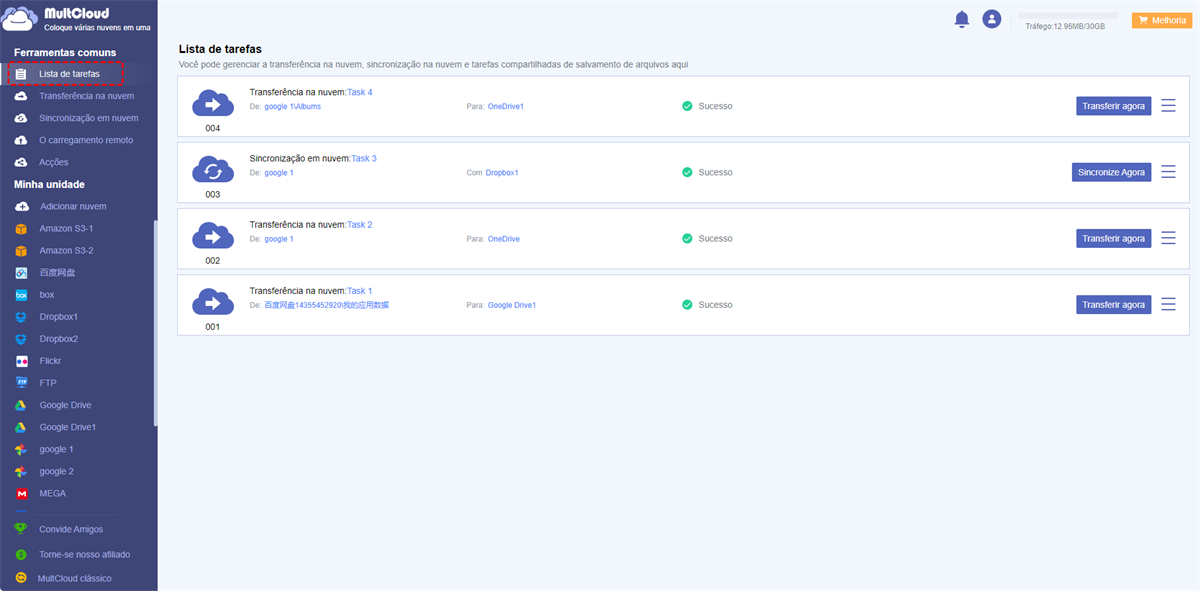
Task: Open the Task 1 link
Action: pyautogui.click(x=360, y=290)
